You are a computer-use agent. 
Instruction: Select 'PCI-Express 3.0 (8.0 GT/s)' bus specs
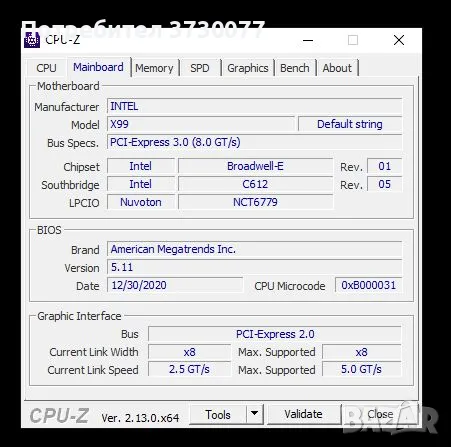[x=254, y=142]
